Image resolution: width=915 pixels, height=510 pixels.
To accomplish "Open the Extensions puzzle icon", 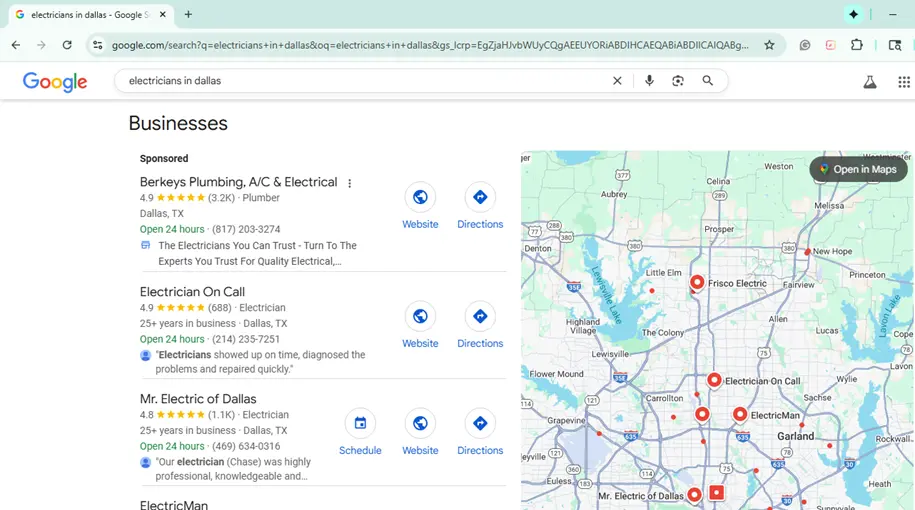I will click(857, 45).
